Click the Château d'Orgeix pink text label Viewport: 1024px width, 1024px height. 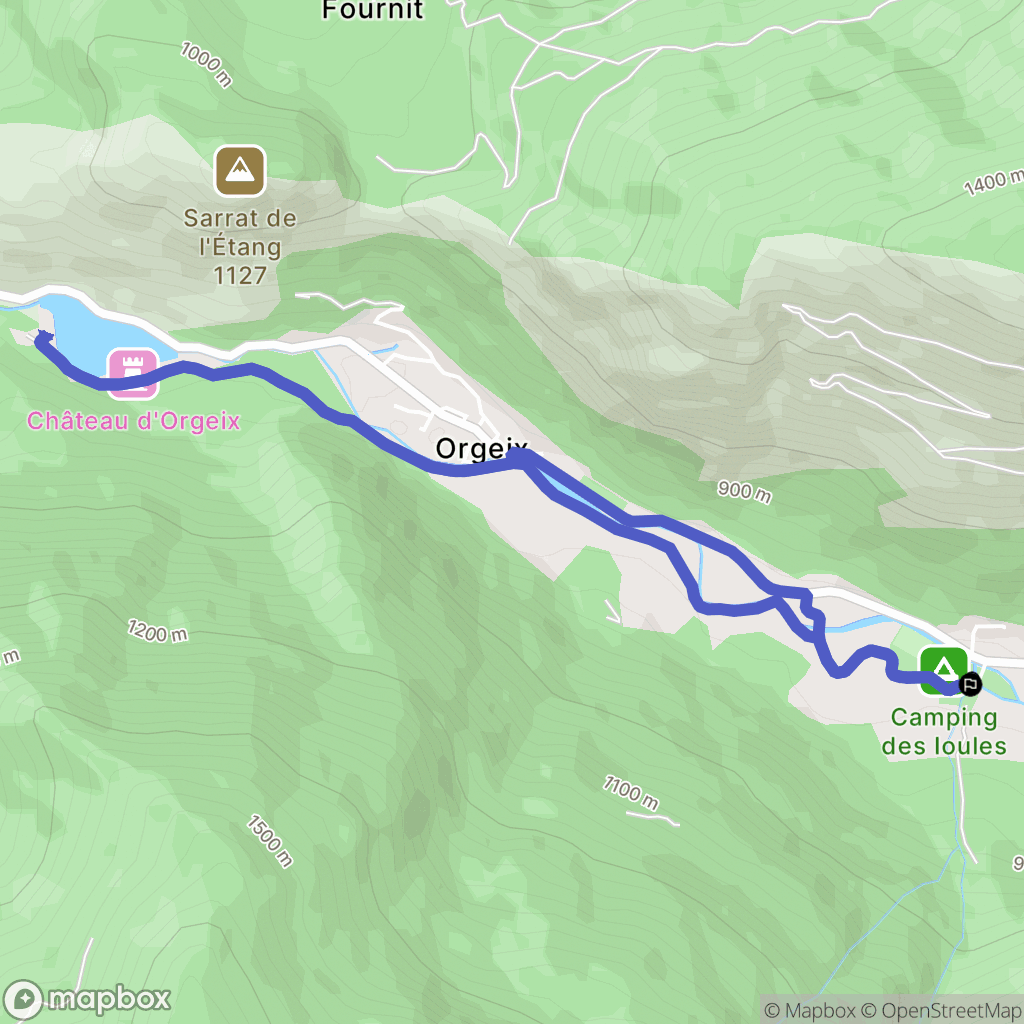click(133, 421)
